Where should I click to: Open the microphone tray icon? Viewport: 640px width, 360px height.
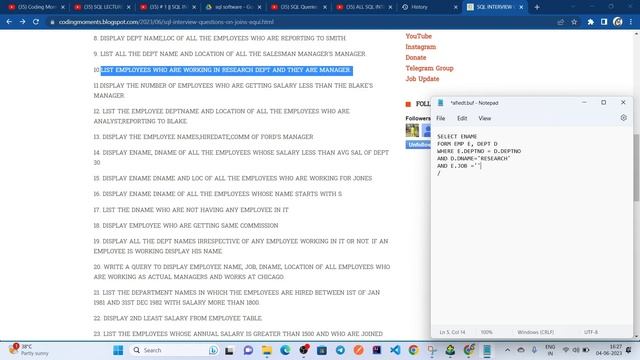pyautogui.click(x=534, y=350)
